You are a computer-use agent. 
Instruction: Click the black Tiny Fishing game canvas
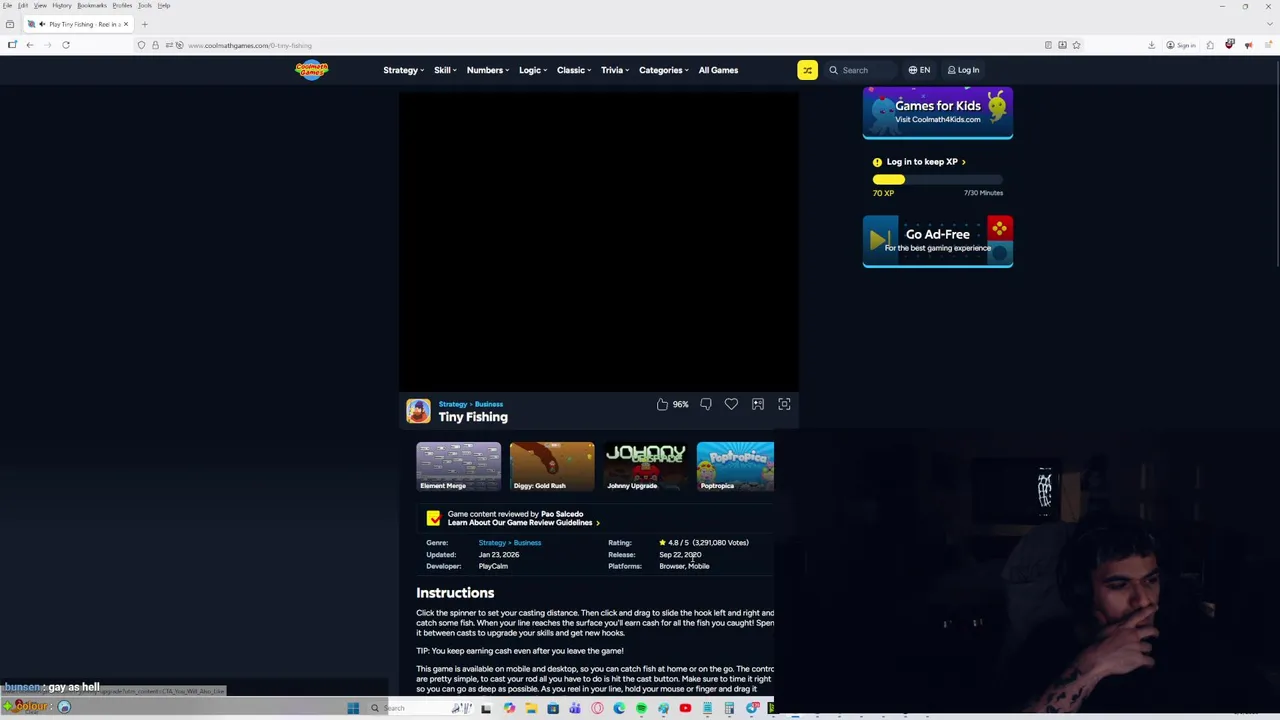pos(598,240)
